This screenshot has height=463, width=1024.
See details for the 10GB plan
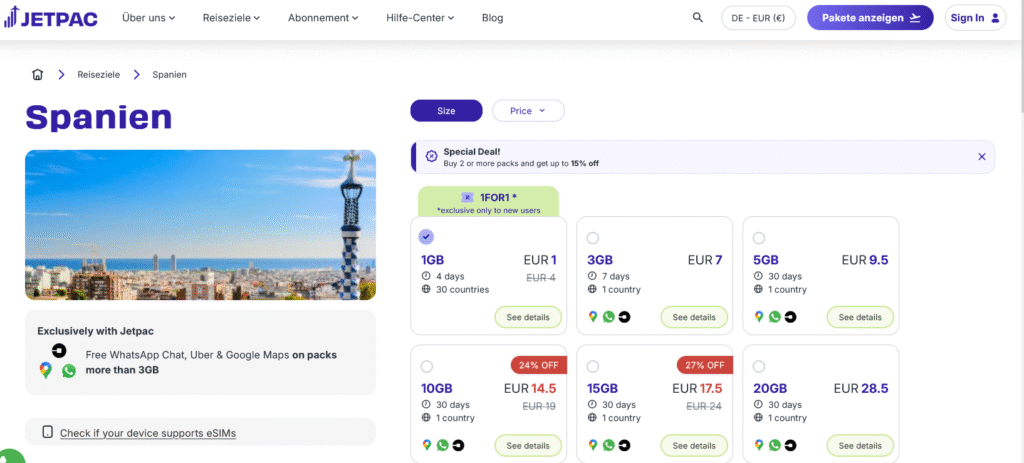(x=528, y=446)
